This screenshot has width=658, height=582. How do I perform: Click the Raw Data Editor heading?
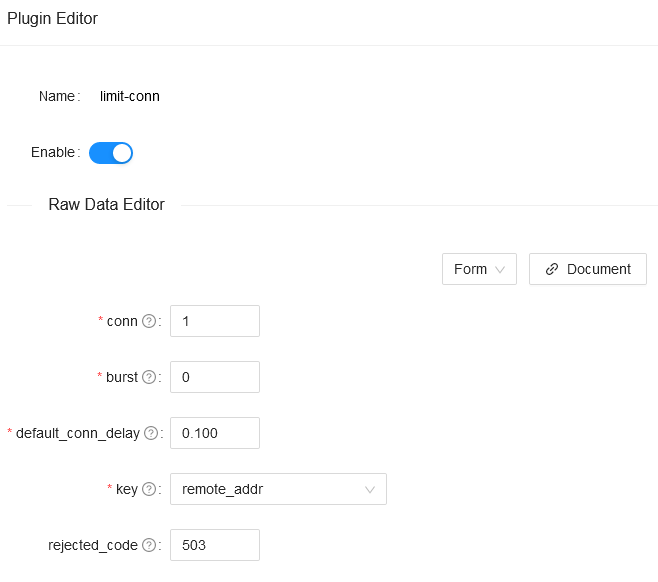point(107,204)
